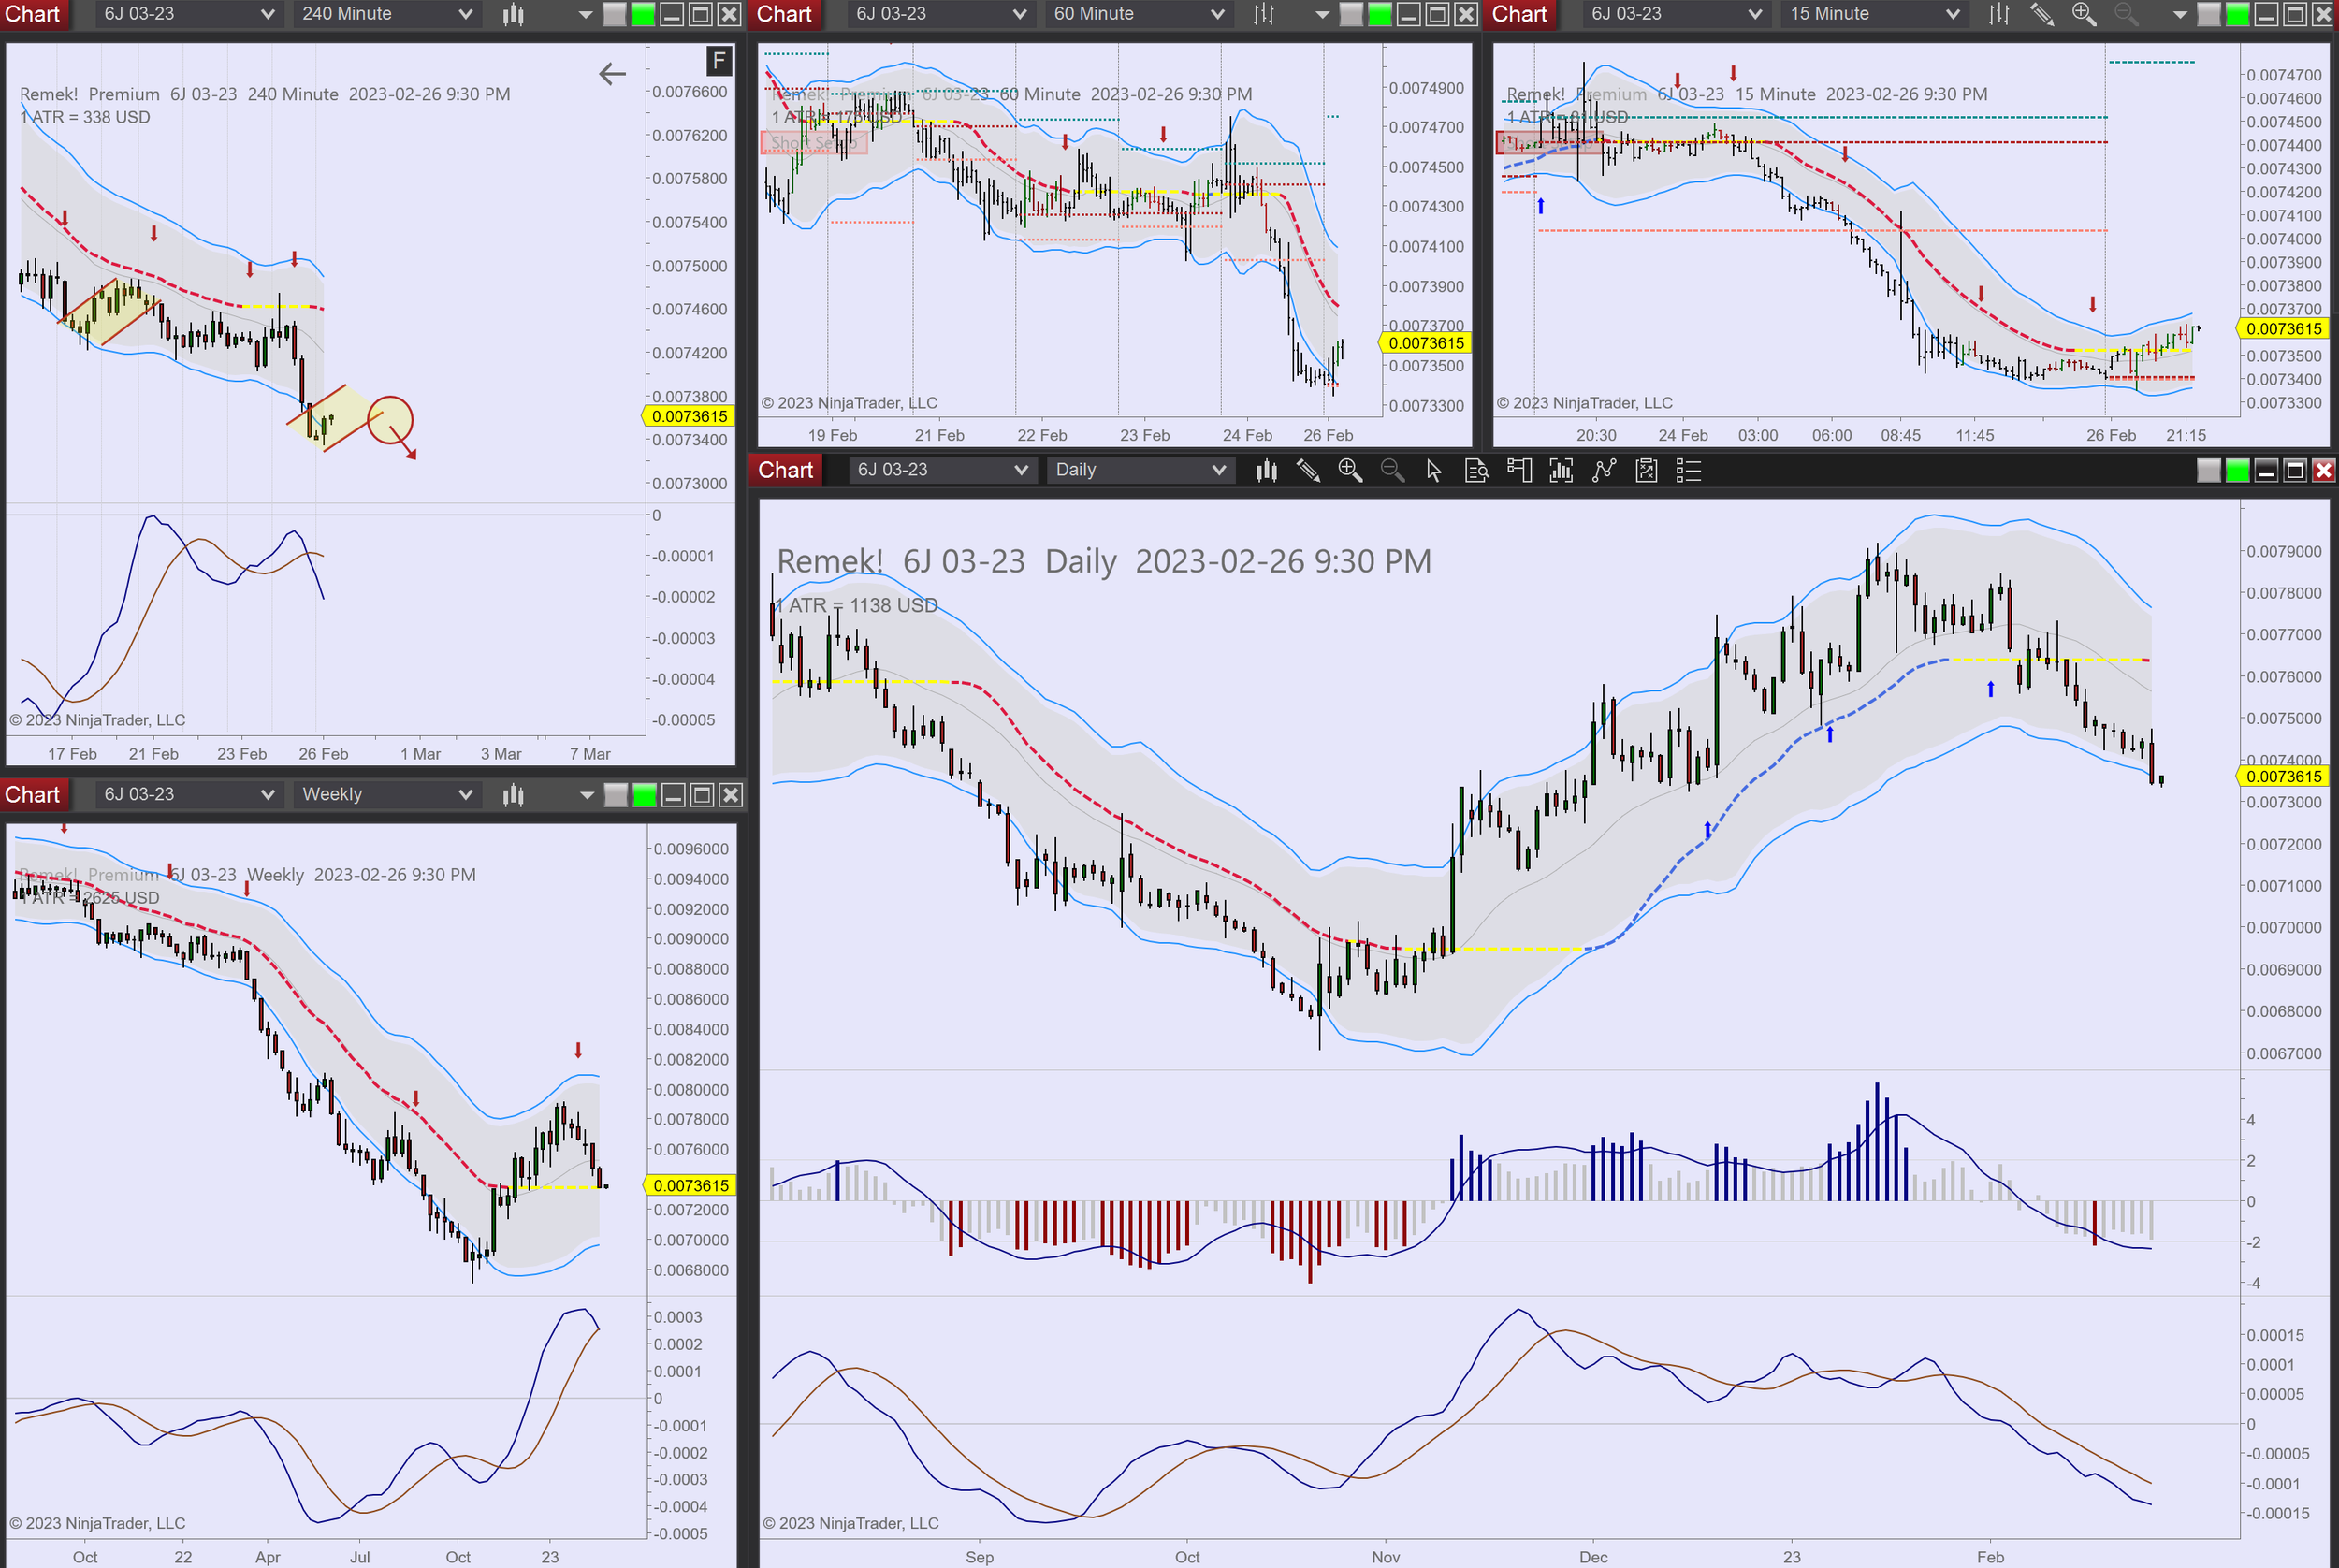The height and width of the screenshot is (1568, 2339).
Task: Click zoom in magnifier on Daily chart
Action: click(1350, 470)
